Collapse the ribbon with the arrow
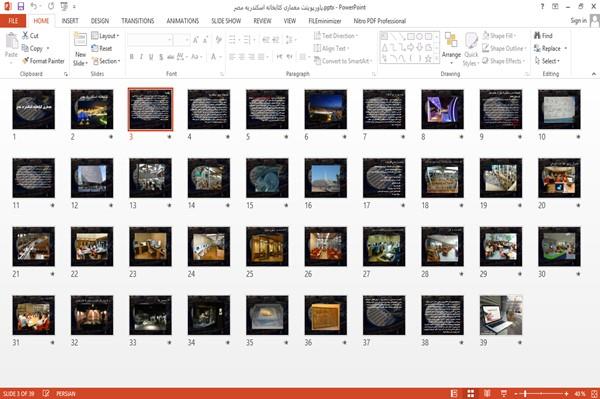 tap(593, 74)
